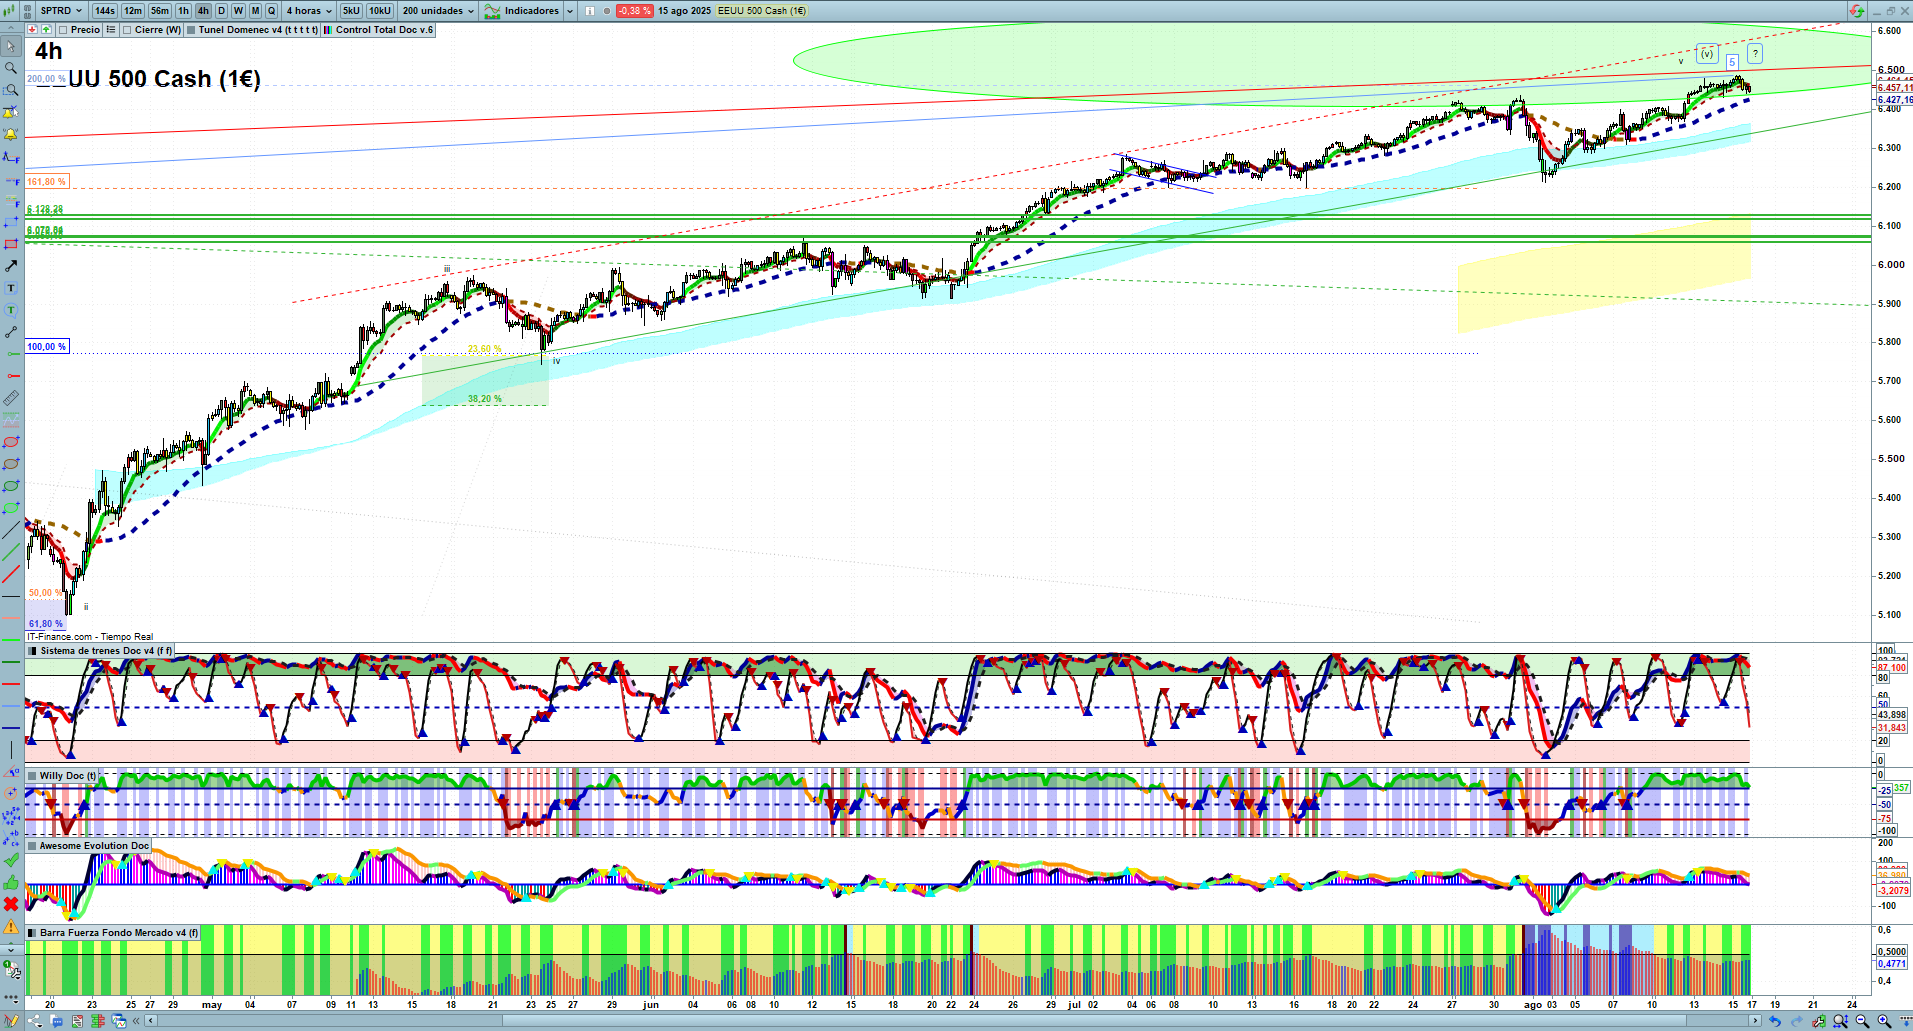Open the 4 horas timeframe dropdown
Image resolution: width=1913 pixels, height=1031 pixels.
tap(309, 11)
